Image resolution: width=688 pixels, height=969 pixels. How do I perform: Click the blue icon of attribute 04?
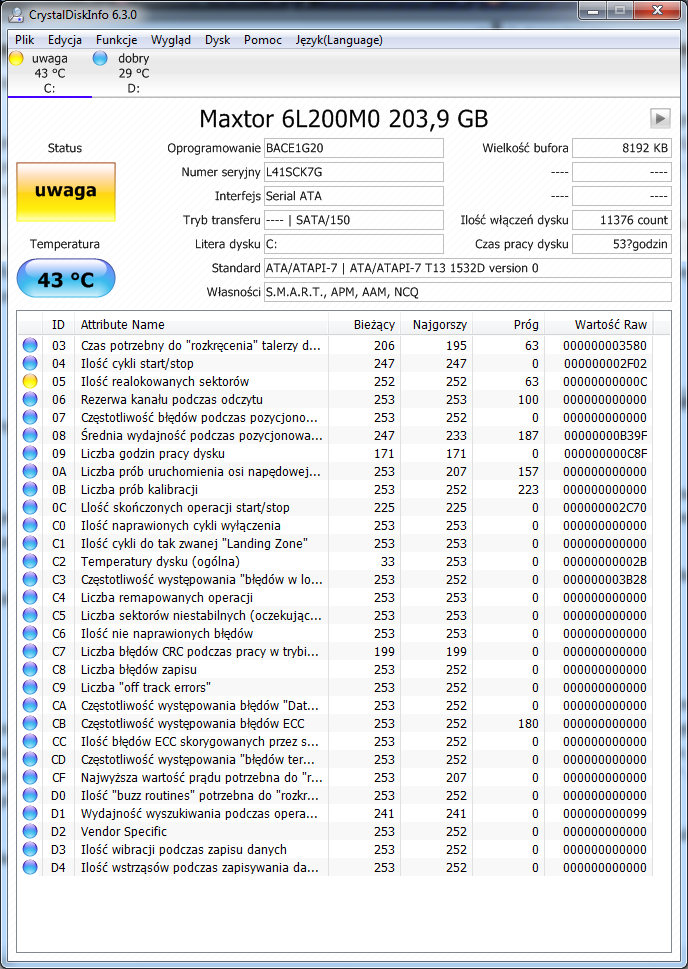point(30,363)
